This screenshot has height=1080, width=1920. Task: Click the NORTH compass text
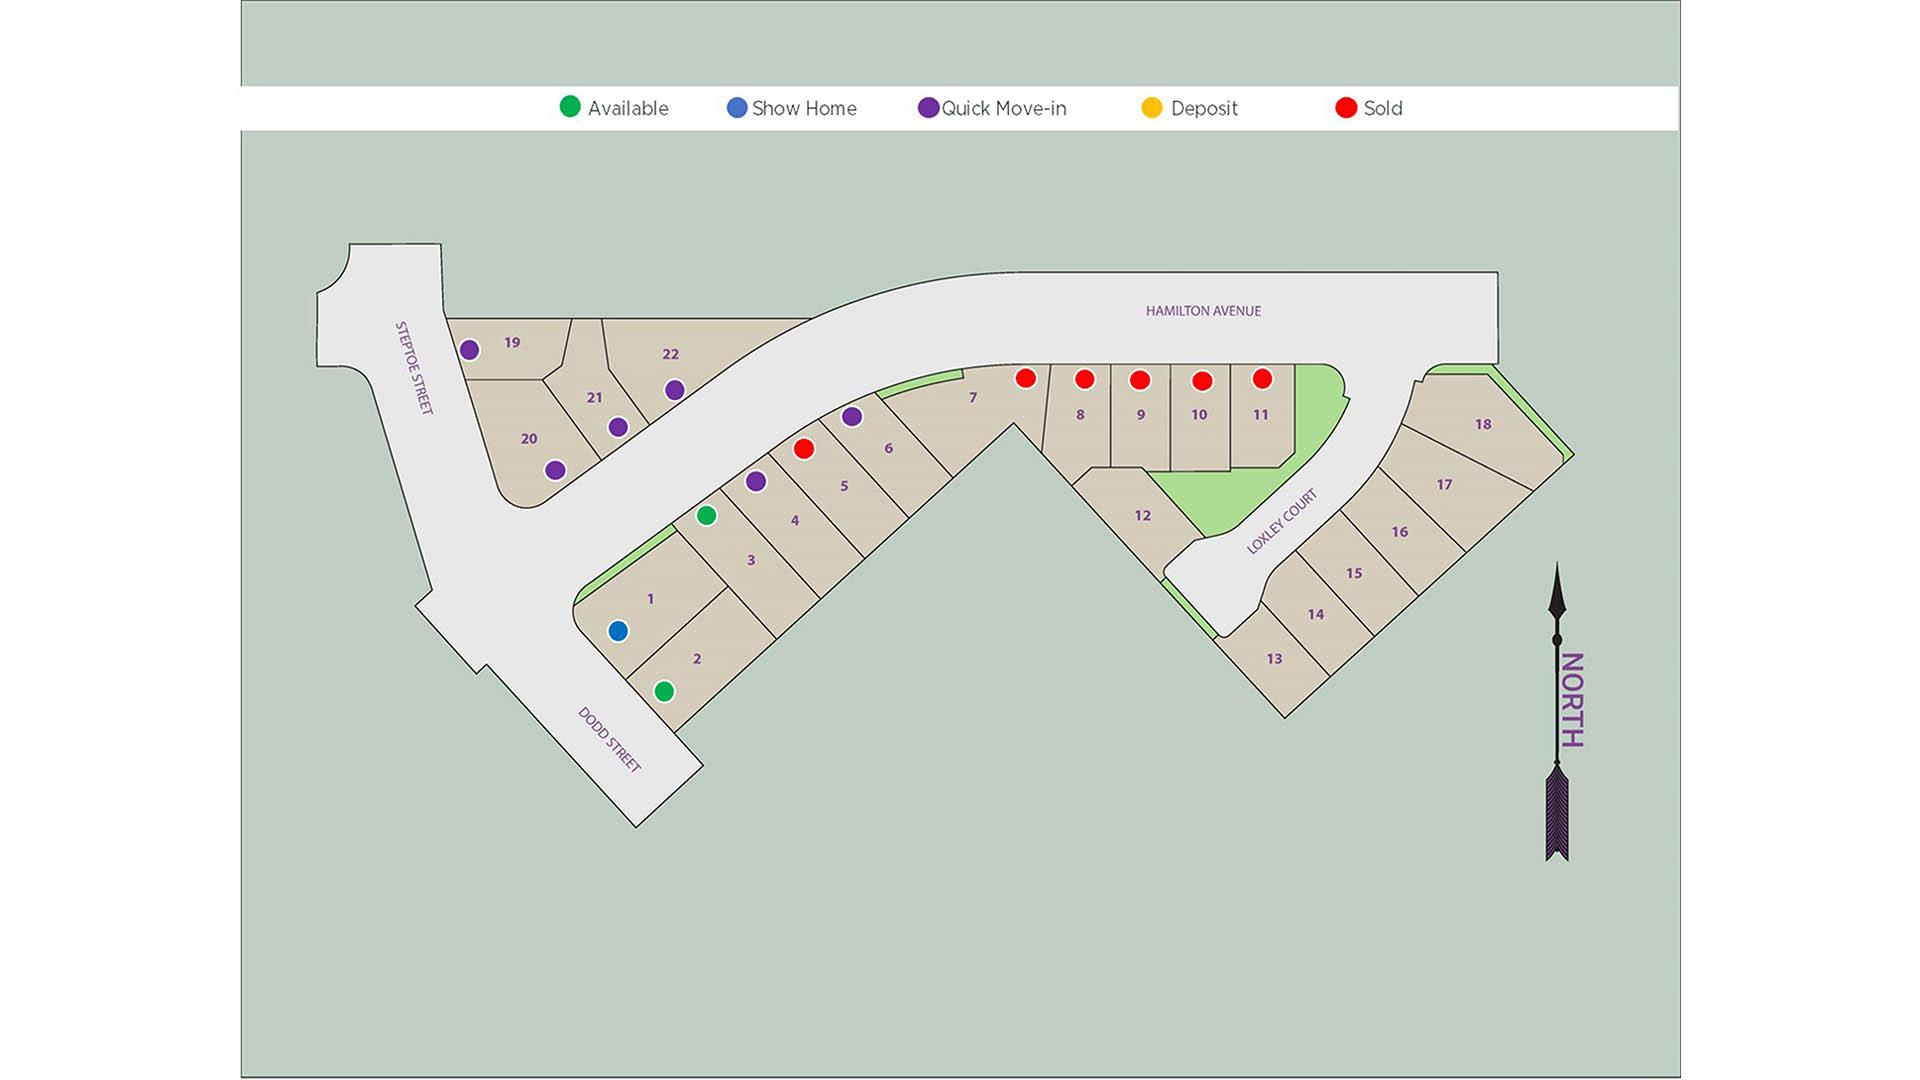[x=1573, y=700]
